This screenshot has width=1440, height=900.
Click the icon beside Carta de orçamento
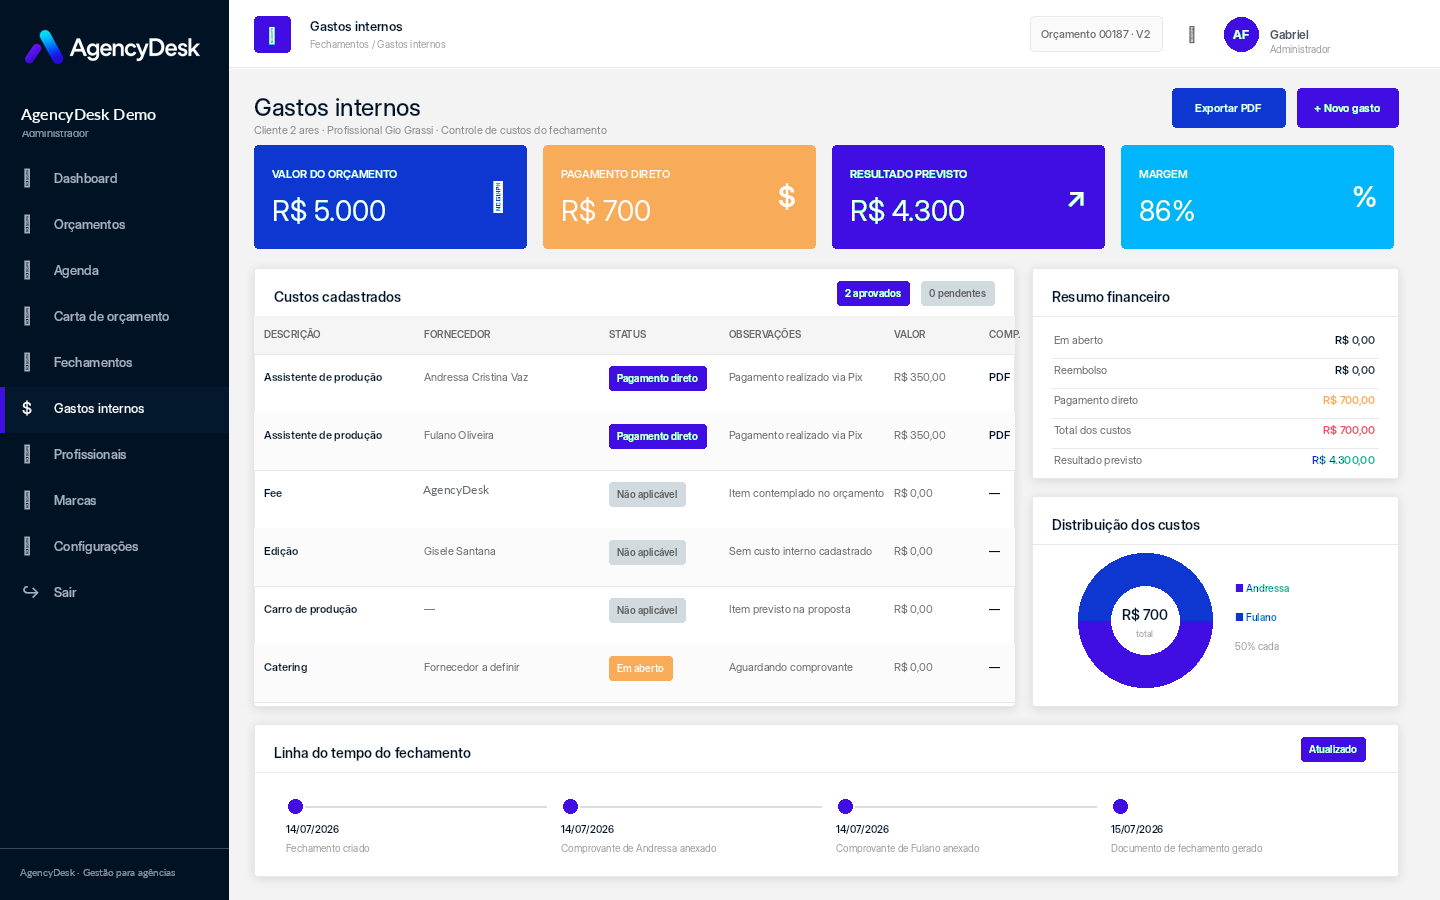tap(27, 316)
